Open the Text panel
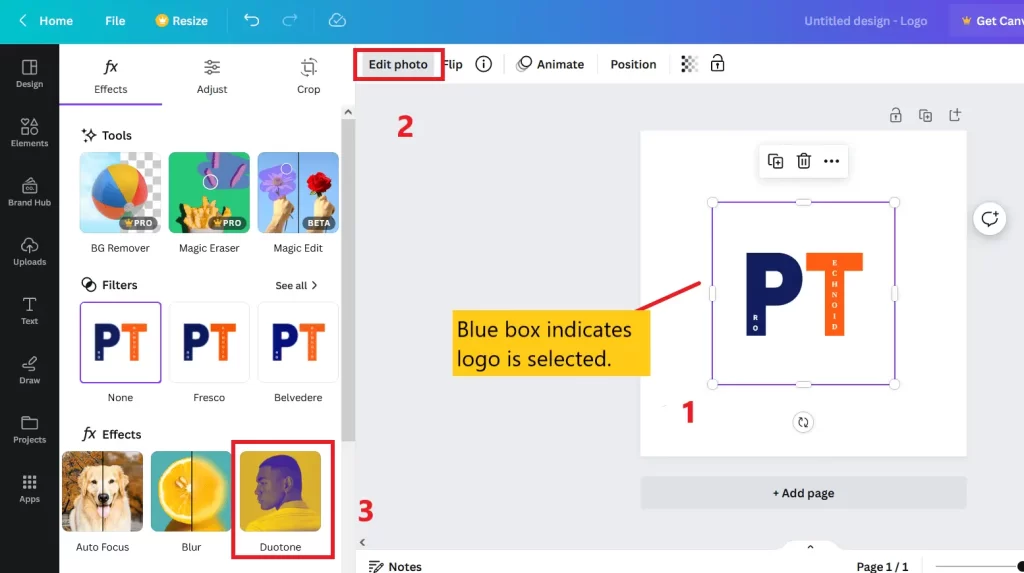The image size is (1024, 573). [x=29, y=311]
